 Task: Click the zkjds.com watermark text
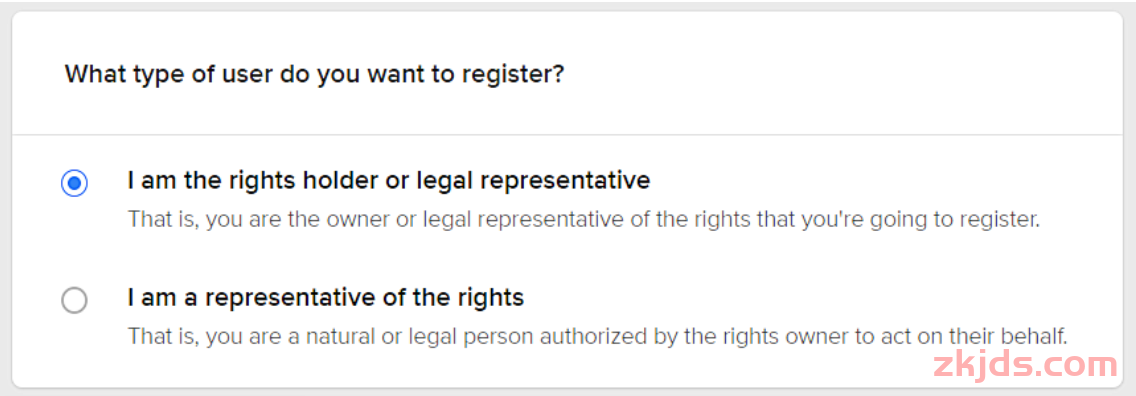pyautogui.click(x=1025, y=364)
